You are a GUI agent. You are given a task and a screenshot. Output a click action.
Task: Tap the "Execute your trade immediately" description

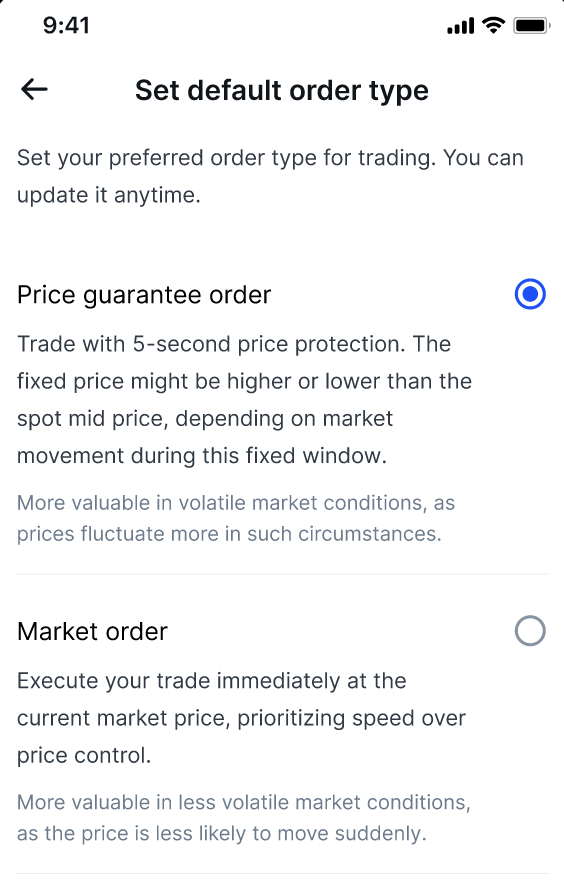point(242,718)
